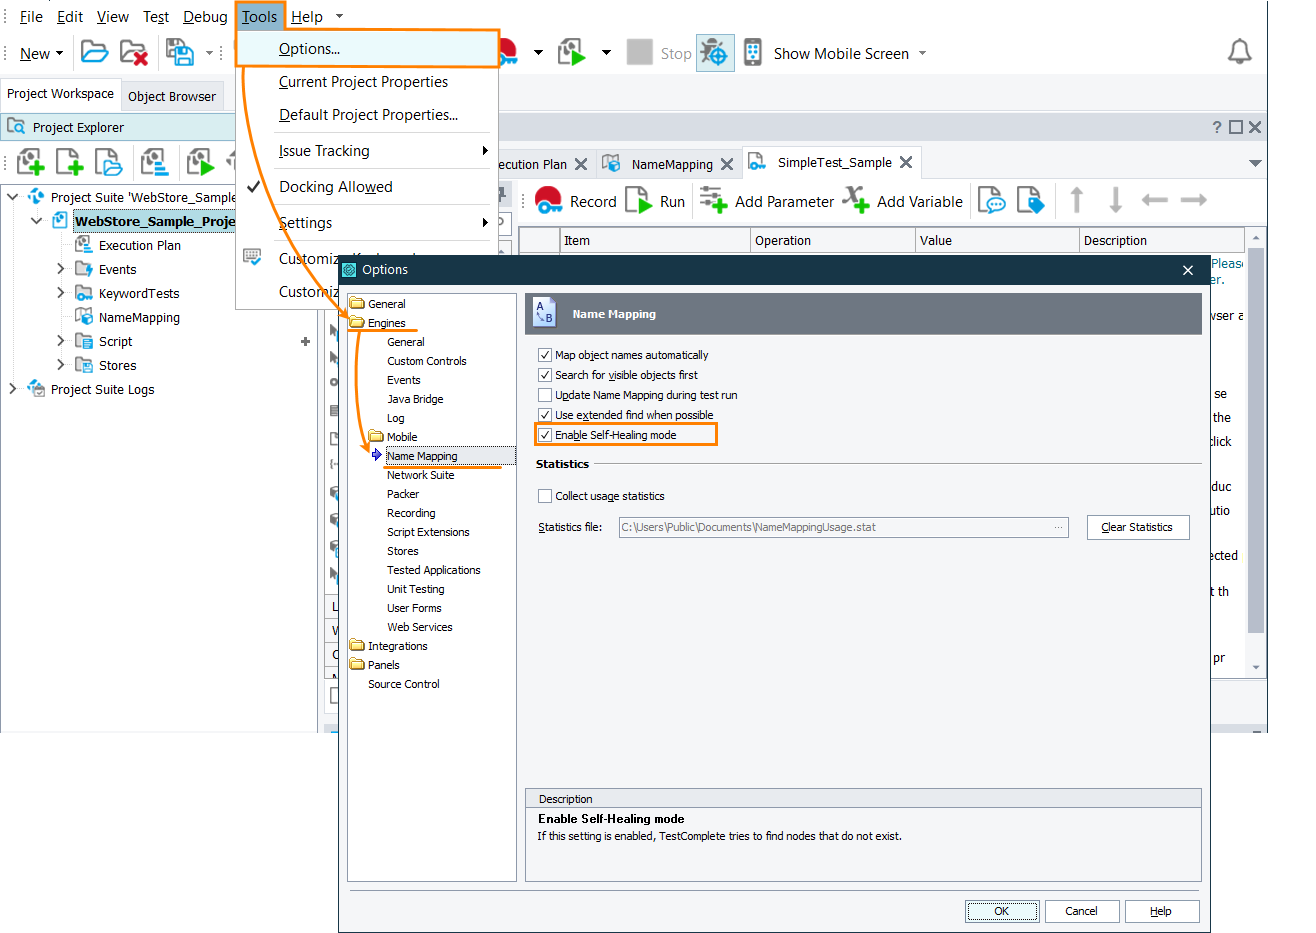The height and width of the screenshot is (933, 1316).
Task: Click the Show Mobile Screen icon
Action: pyautogui.click(x=753, y=53)
